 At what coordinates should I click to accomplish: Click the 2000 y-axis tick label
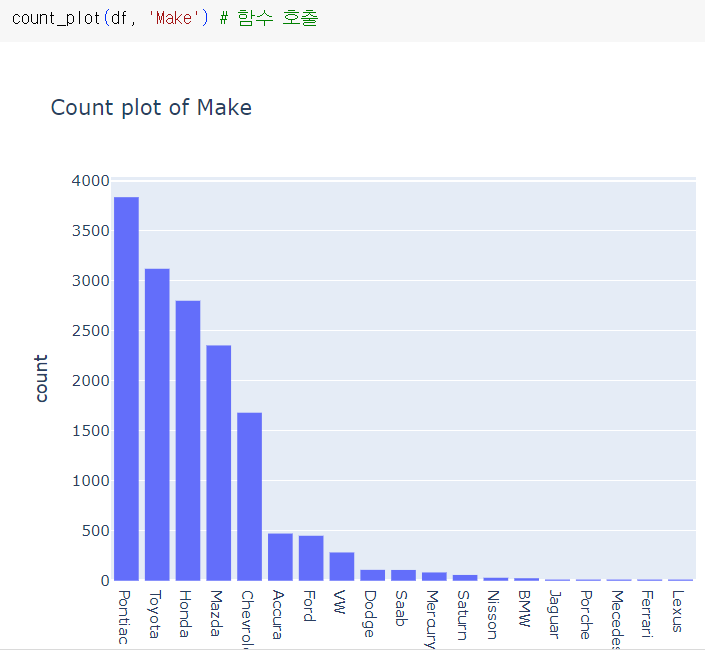click(90, 381)
